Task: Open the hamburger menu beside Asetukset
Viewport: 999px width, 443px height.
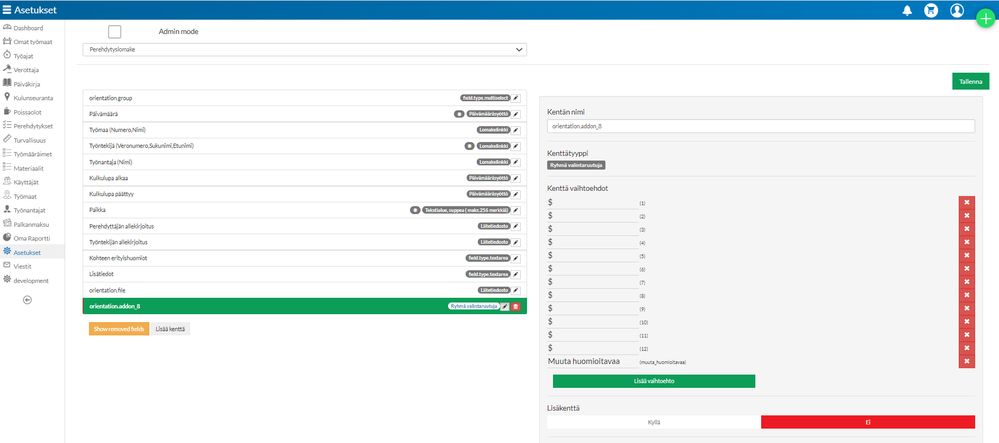Action: coord(6,10)
